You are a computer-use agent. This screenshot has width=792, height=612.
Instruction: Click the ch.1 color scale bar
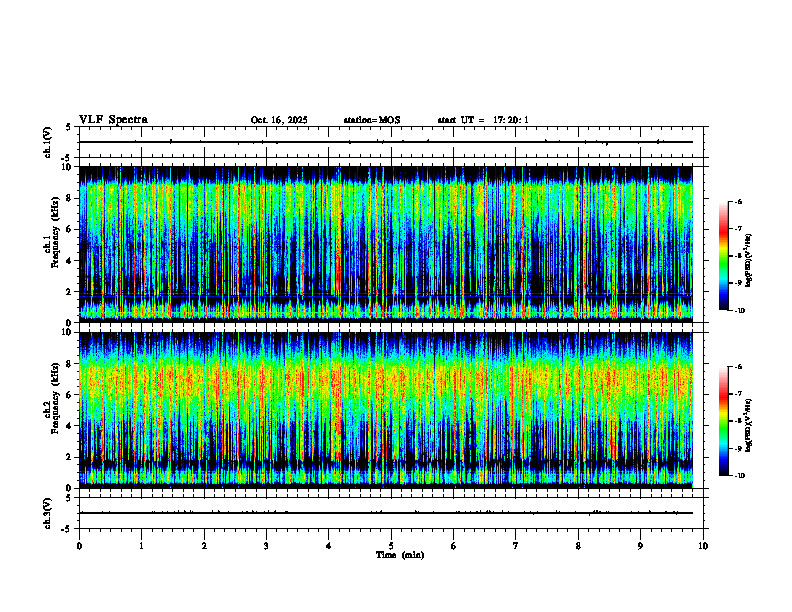[x=723, y=256]
